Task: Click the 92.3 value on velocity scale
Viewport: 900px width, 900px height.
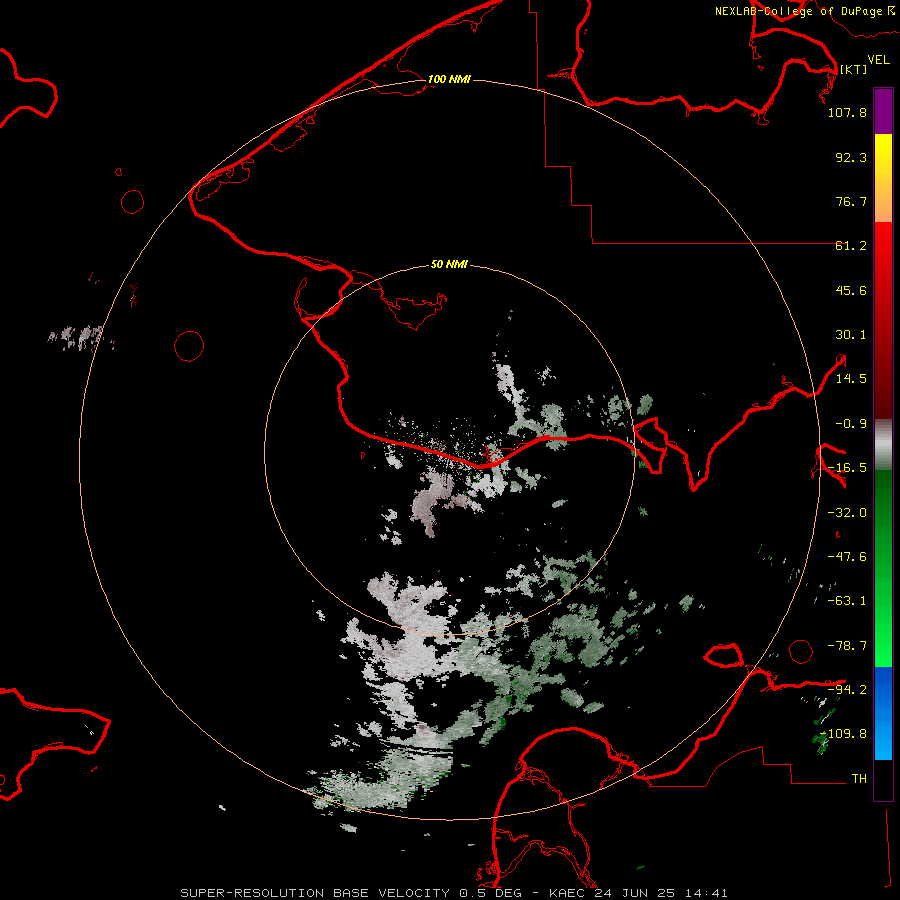Action: pos(851,157)
